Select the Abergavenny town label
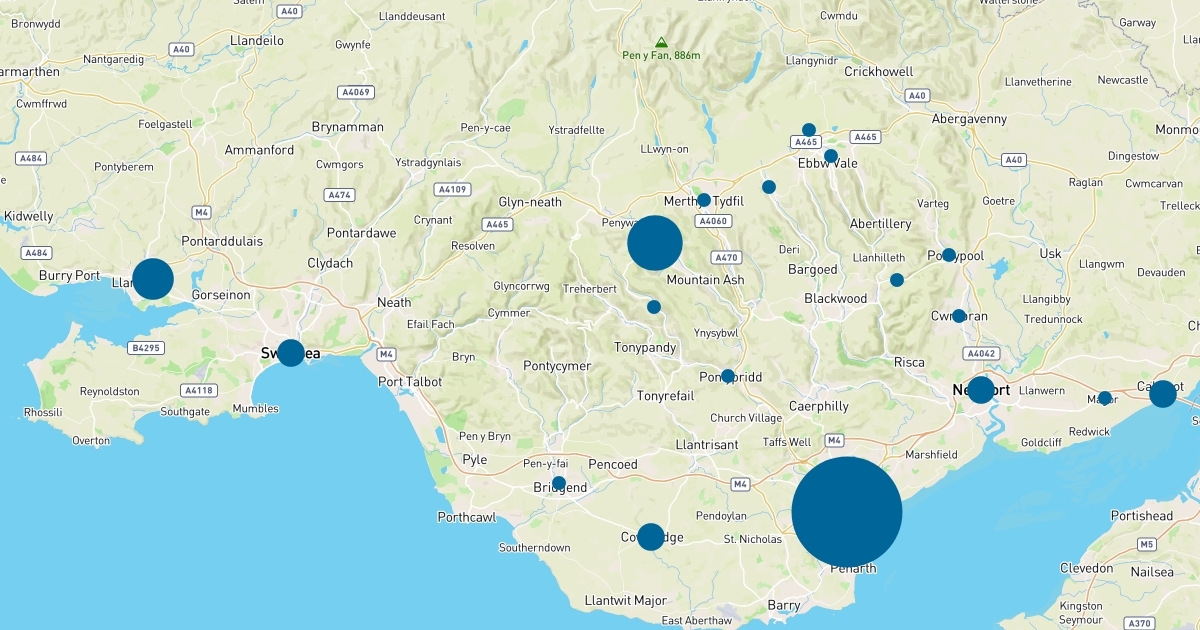The width and height of the screenshot is (1200, 630). (x=969, y=118)
